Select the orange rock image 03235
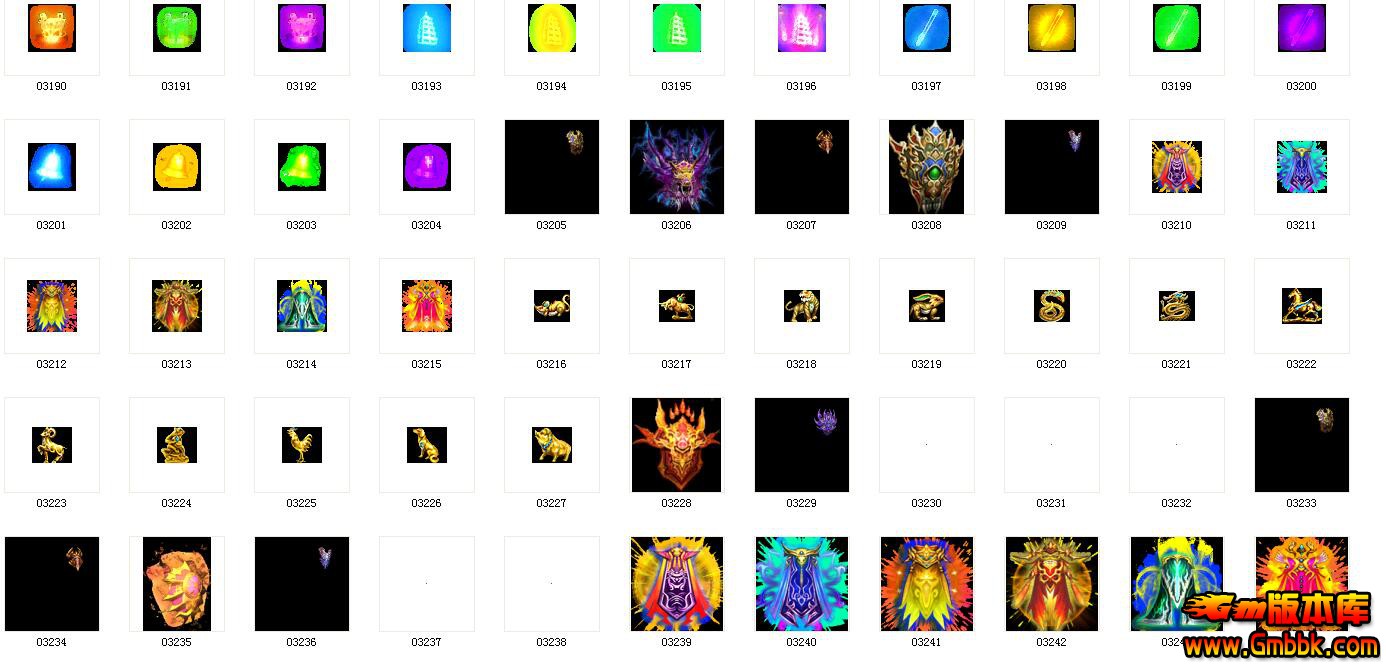1386x667 pixels. click(177, 584)
